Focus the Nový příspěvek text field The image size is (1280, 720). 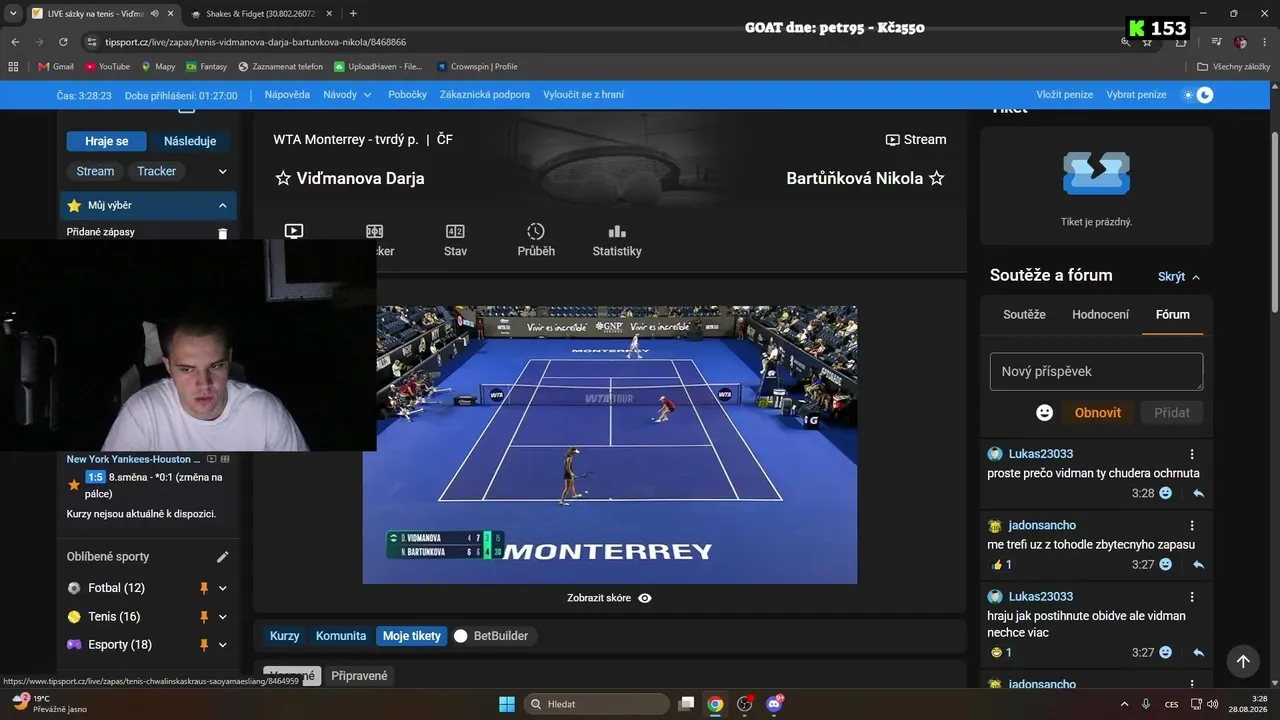(1096, 372)
